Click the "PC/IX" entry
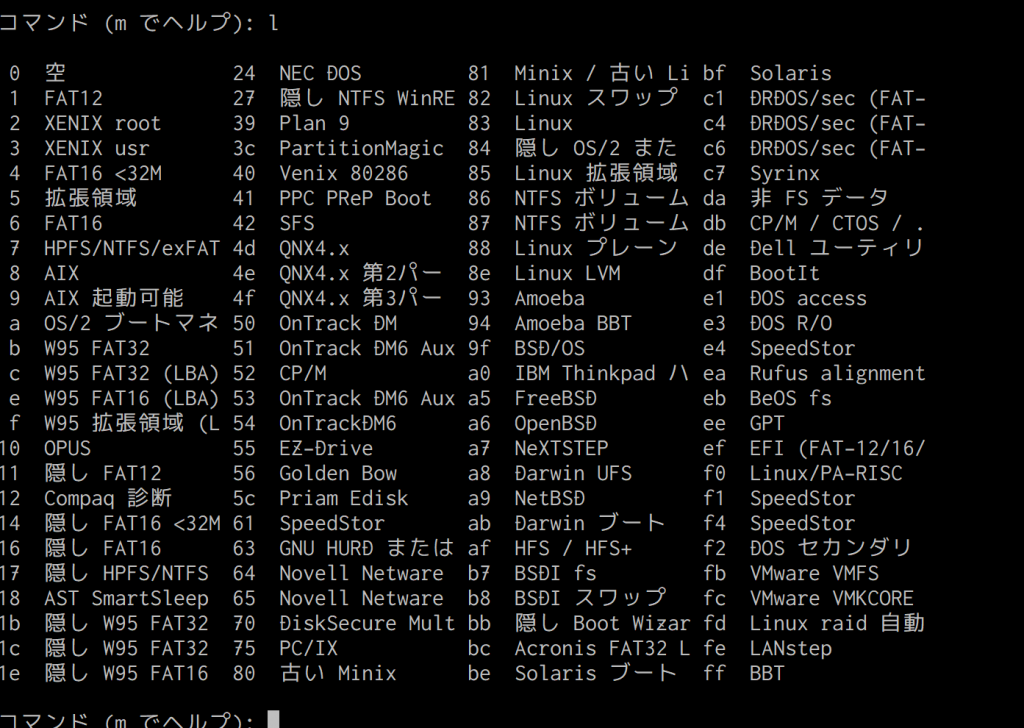Image resolution: width=1024 pixels, height=728 pixels. tap(308, 648)
